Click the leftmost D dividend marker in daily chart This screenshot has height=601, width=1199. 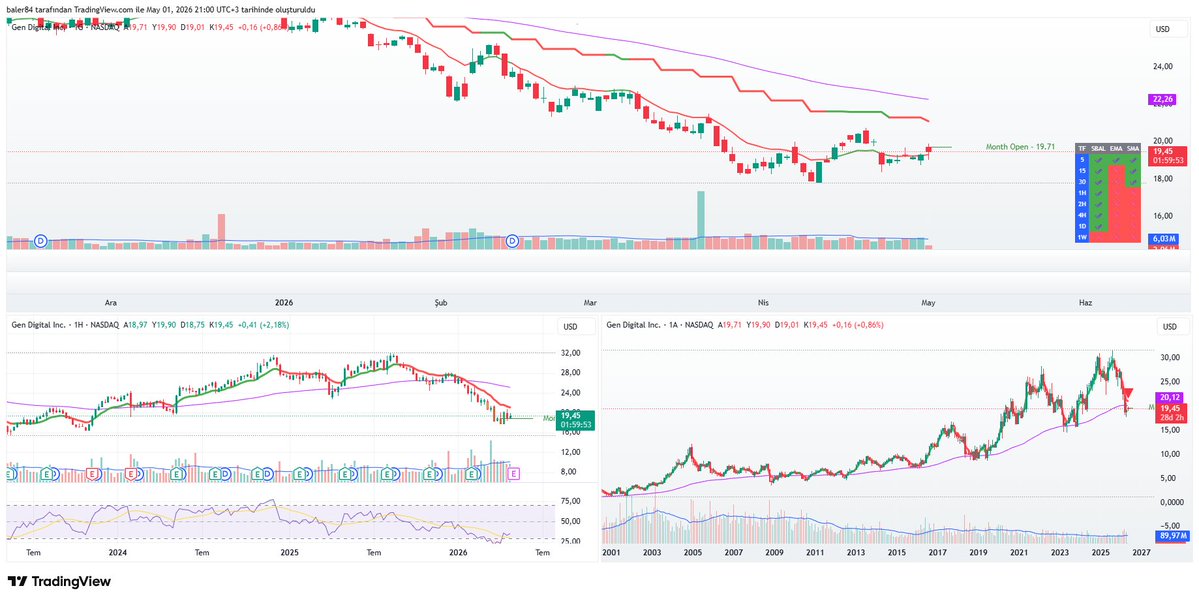41,242
